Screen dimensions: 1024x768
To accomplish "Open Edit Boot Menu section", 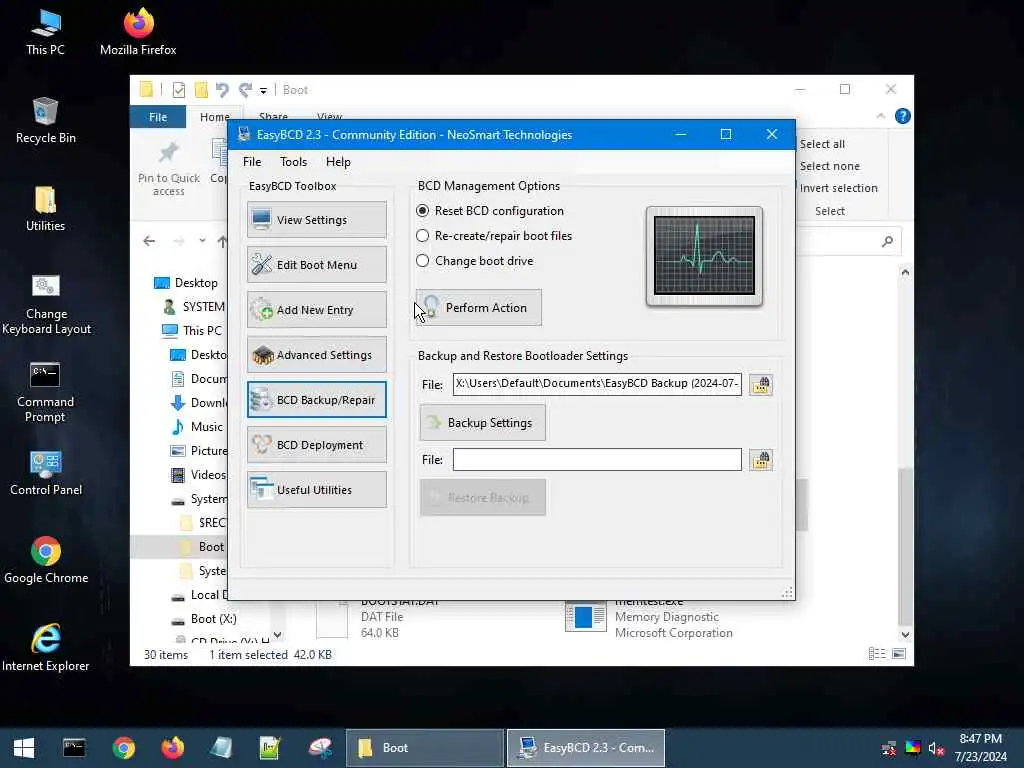I will 317,264.
